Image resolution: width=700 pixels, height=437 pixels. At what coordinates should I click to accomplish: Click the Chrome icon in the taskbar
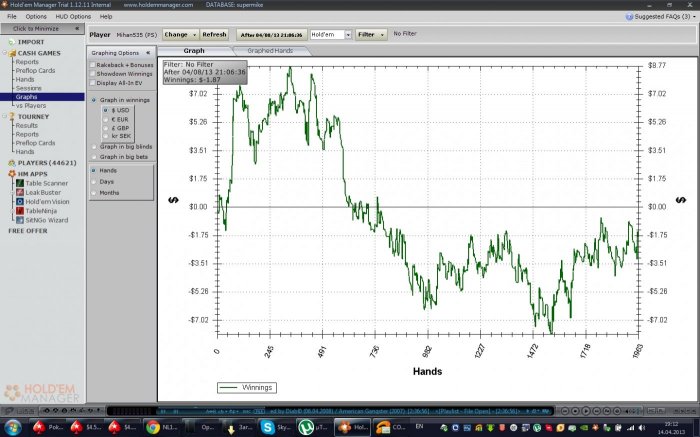pyautogui.click(x=152, y=427)
